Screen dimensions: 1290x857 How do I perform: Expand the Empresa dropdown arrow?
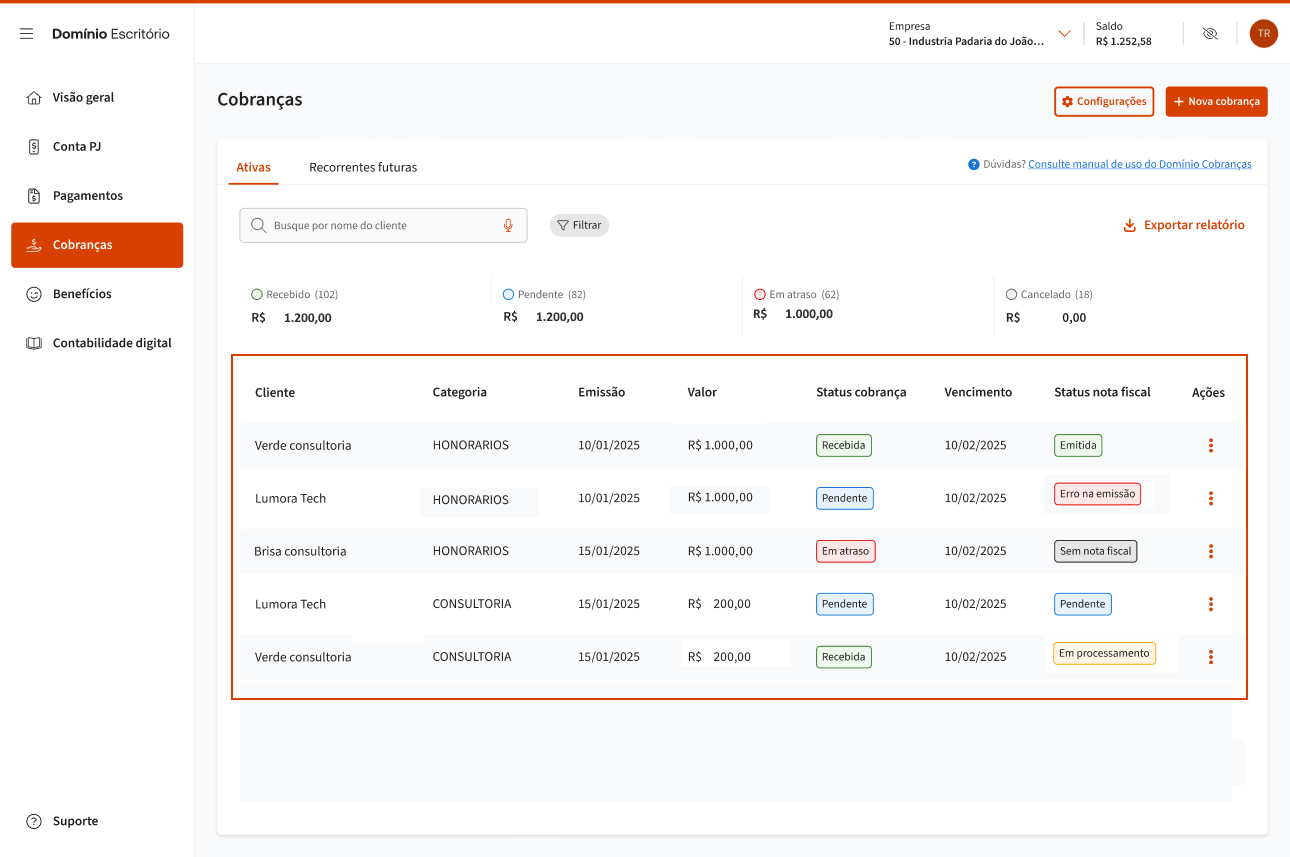pos(1064,34)
